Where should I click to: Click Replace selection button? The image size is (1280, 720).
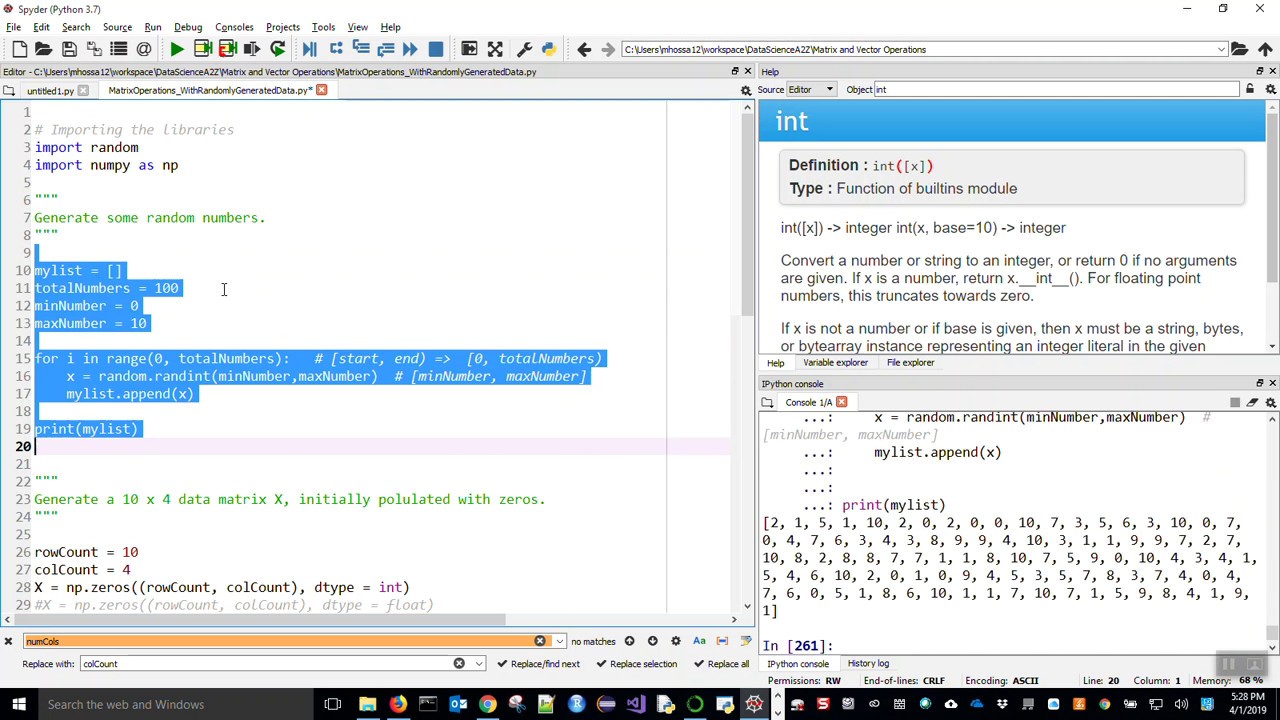[x=636, y=663]
